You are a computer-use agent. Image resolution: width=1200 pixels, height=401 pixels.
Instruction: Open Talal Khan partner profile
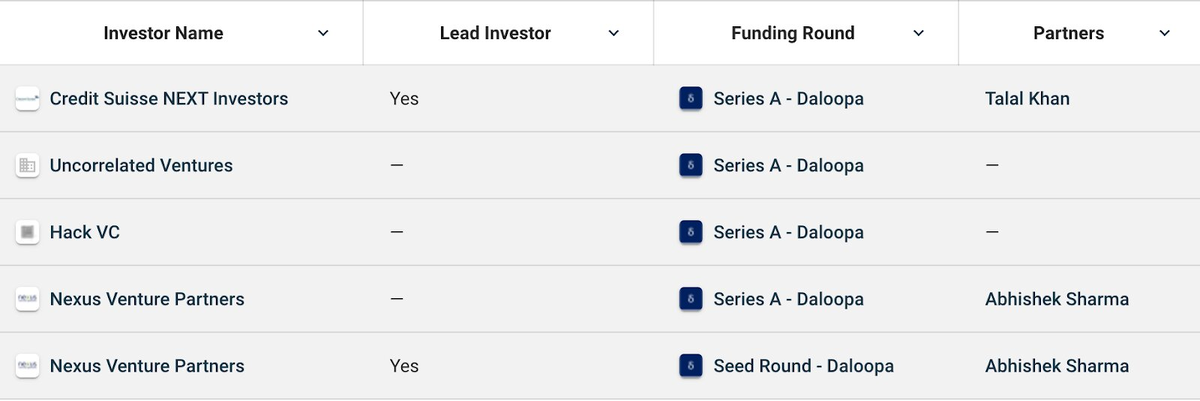pos(1027,99)
